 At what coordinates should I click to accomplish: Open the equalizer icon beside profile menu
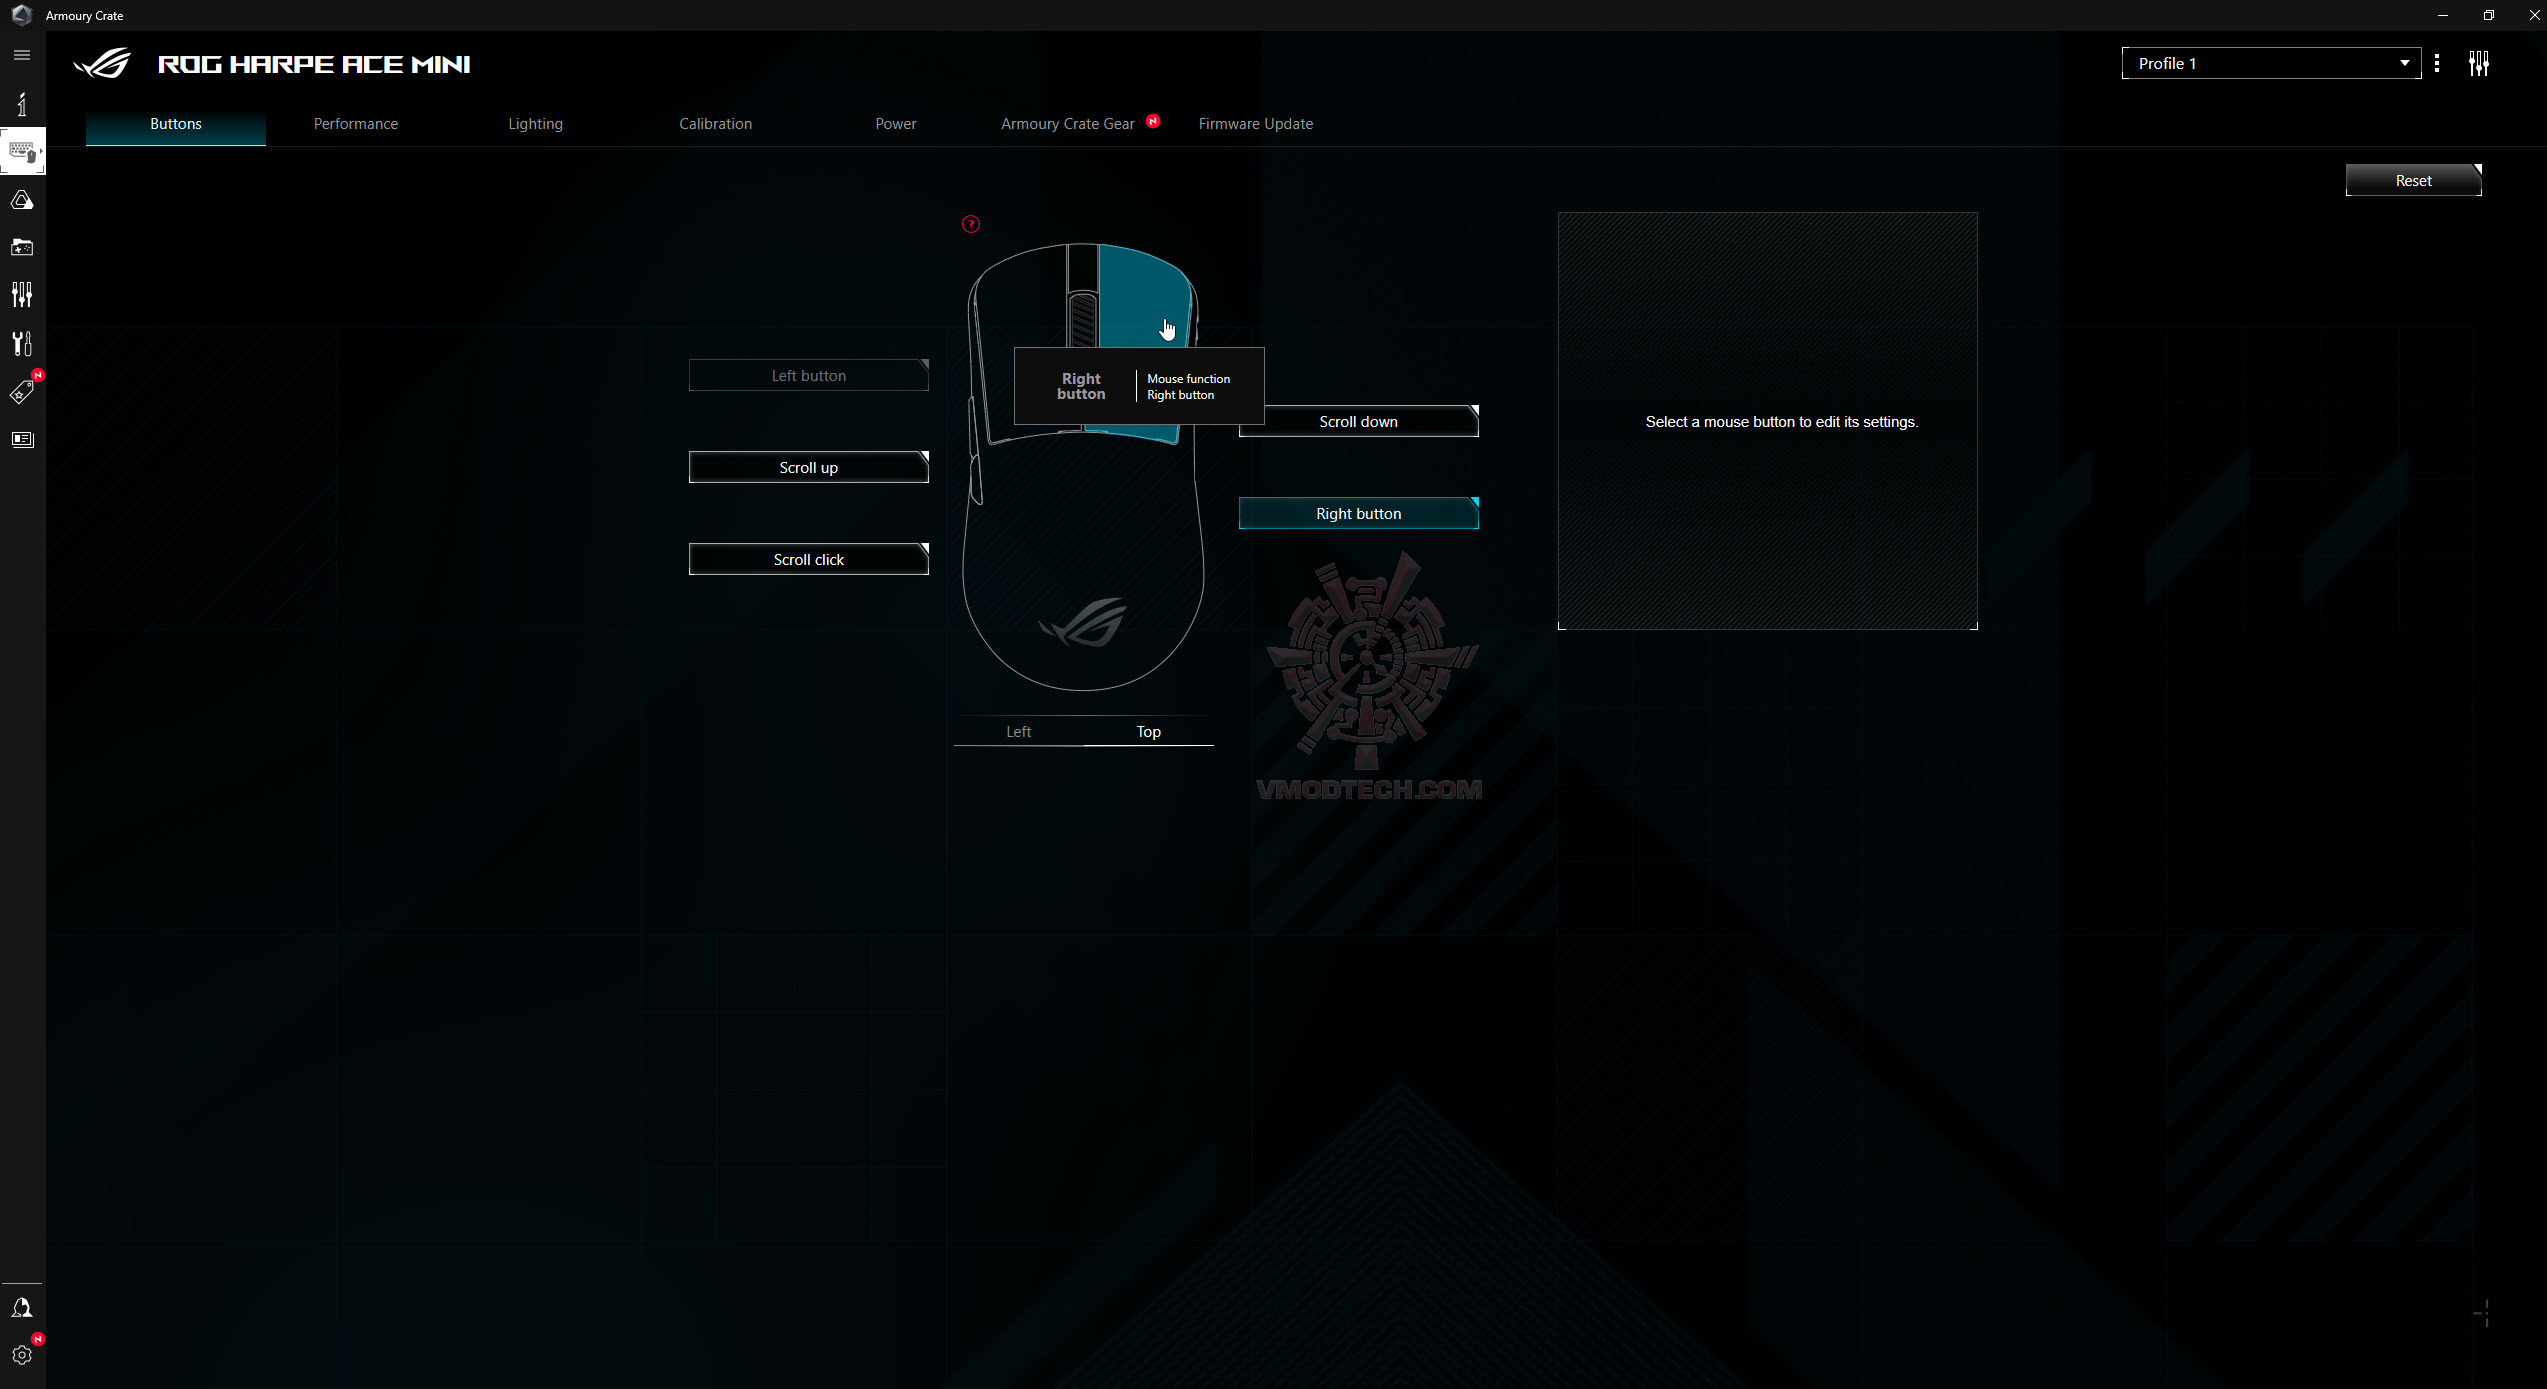click(2478, 64)
